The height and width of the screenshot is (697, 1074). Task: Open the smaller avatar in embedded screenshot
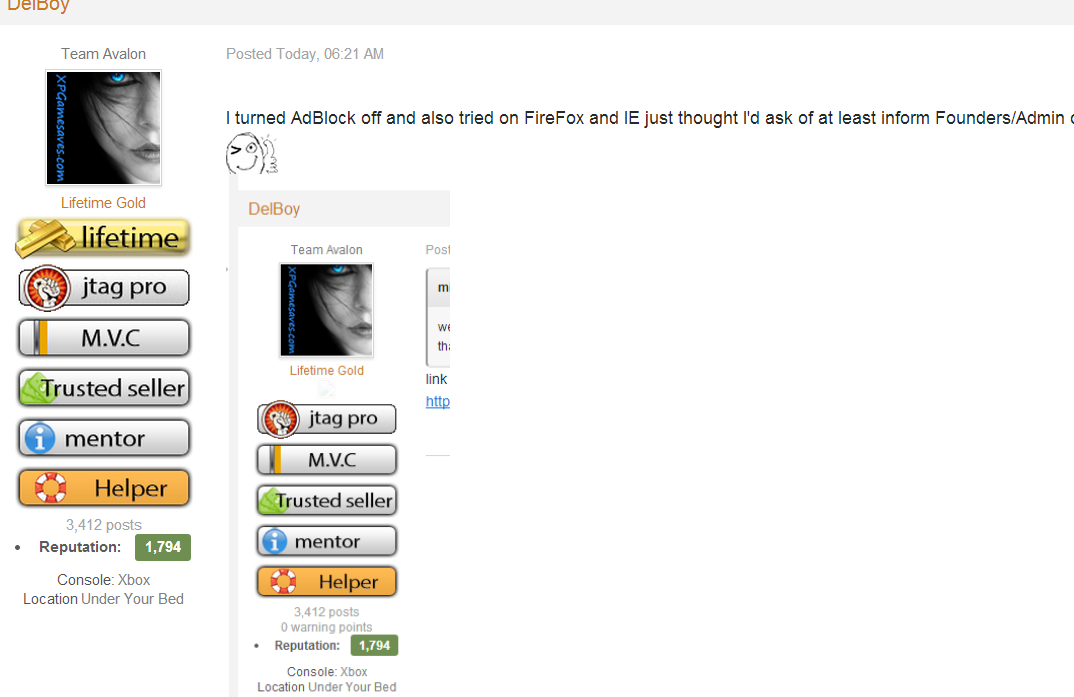(327, 309)
